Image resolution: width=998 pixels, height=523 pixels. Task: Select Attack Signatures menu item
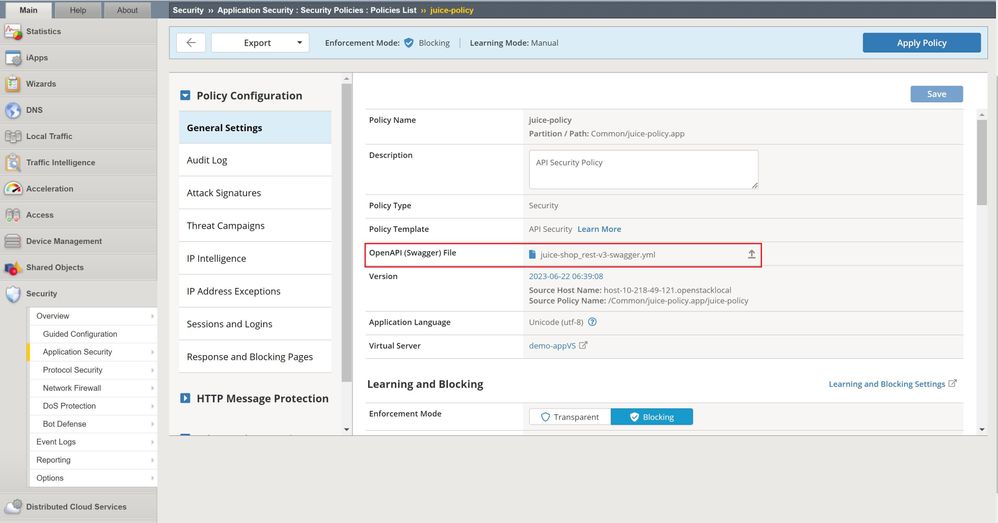(x=224, y=193)
